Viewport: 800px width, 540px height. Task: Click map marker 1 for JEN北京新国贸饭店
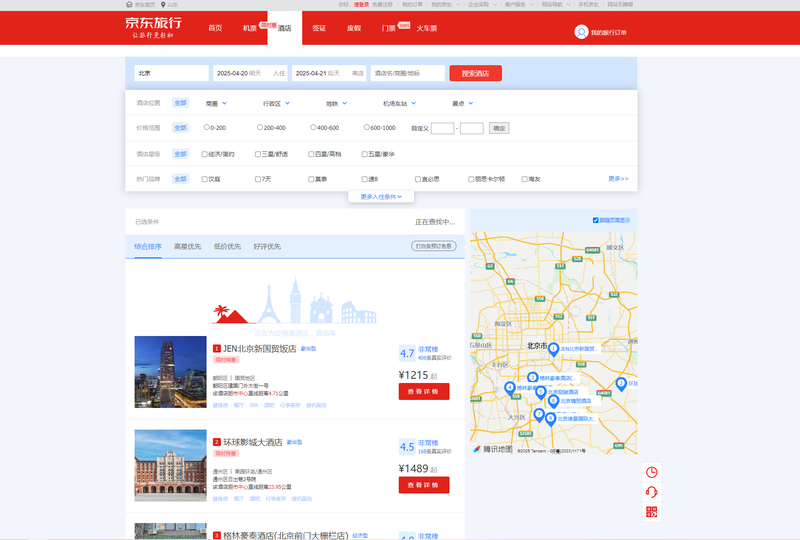click(553, 350)
